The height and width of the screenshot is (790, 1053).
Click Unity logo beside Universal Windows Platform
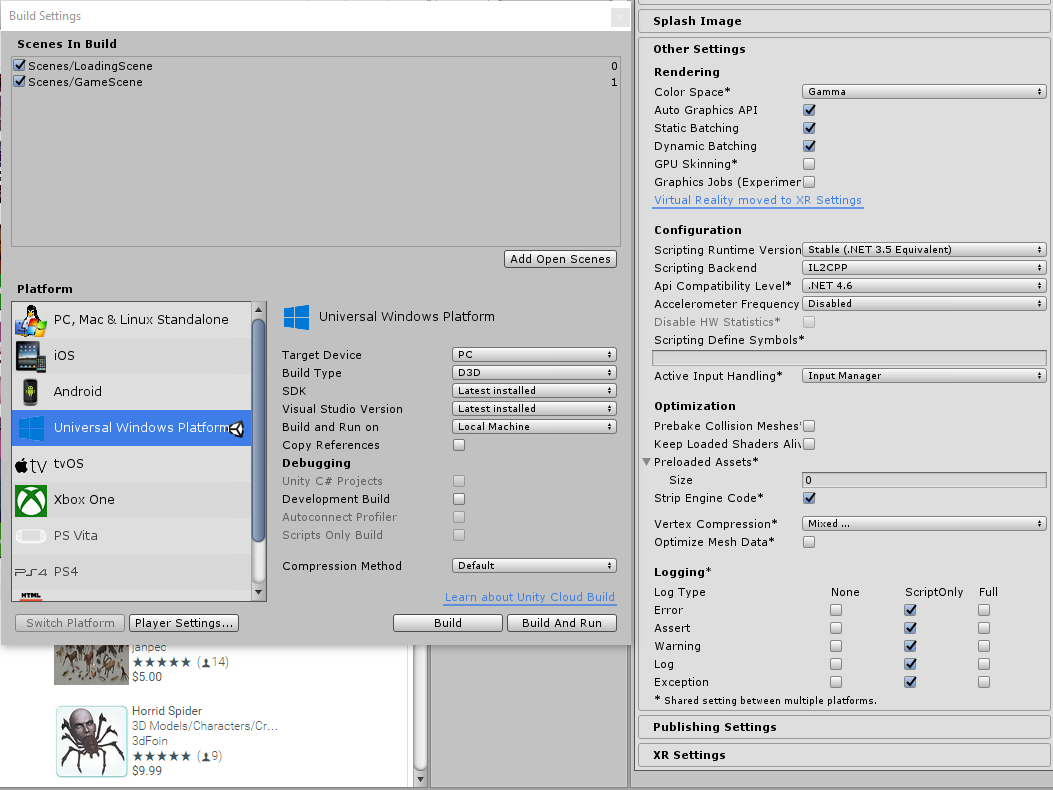[237, 429]
